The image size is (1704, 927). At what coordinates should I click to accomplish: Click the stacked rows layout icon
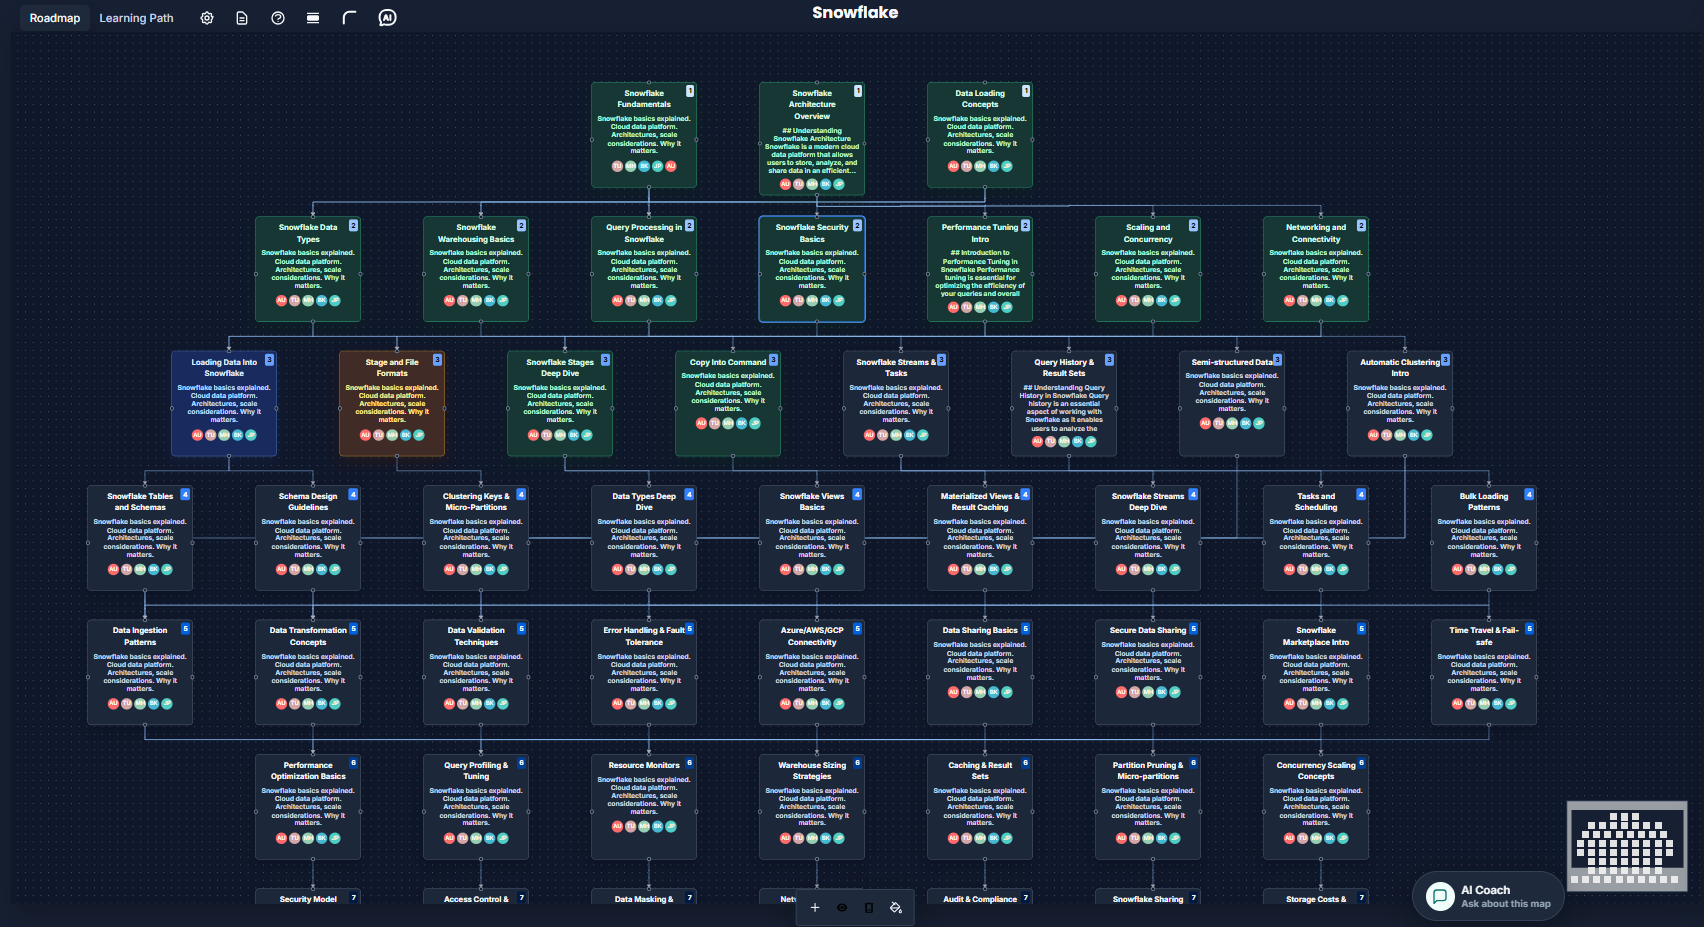(x=313, y=18)
